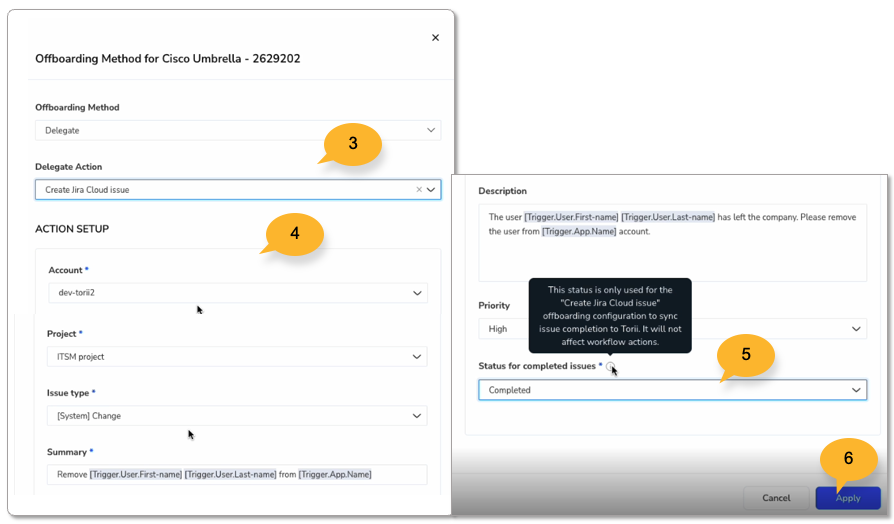The width and height of the screenshot is (894, 524).
Task: Click the Create Jira Cloud issue text
Action: [87, 190]
